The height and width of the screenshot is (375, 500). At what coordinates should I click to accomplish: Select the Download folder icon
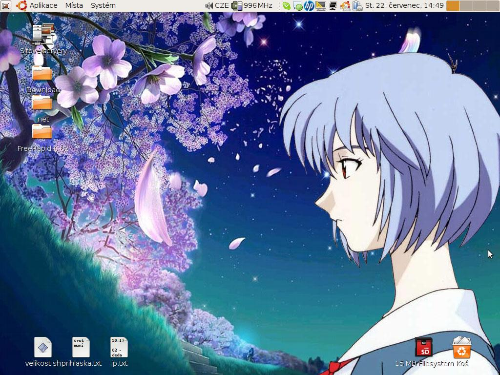(42, 73)
